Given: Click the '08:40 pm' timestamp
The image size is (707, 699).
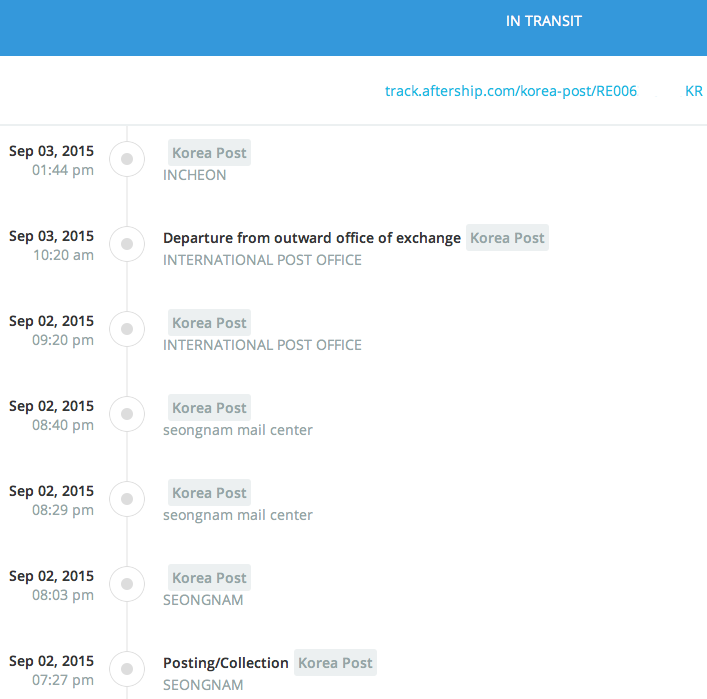Looking at the screenshot, I should [63, 425].
